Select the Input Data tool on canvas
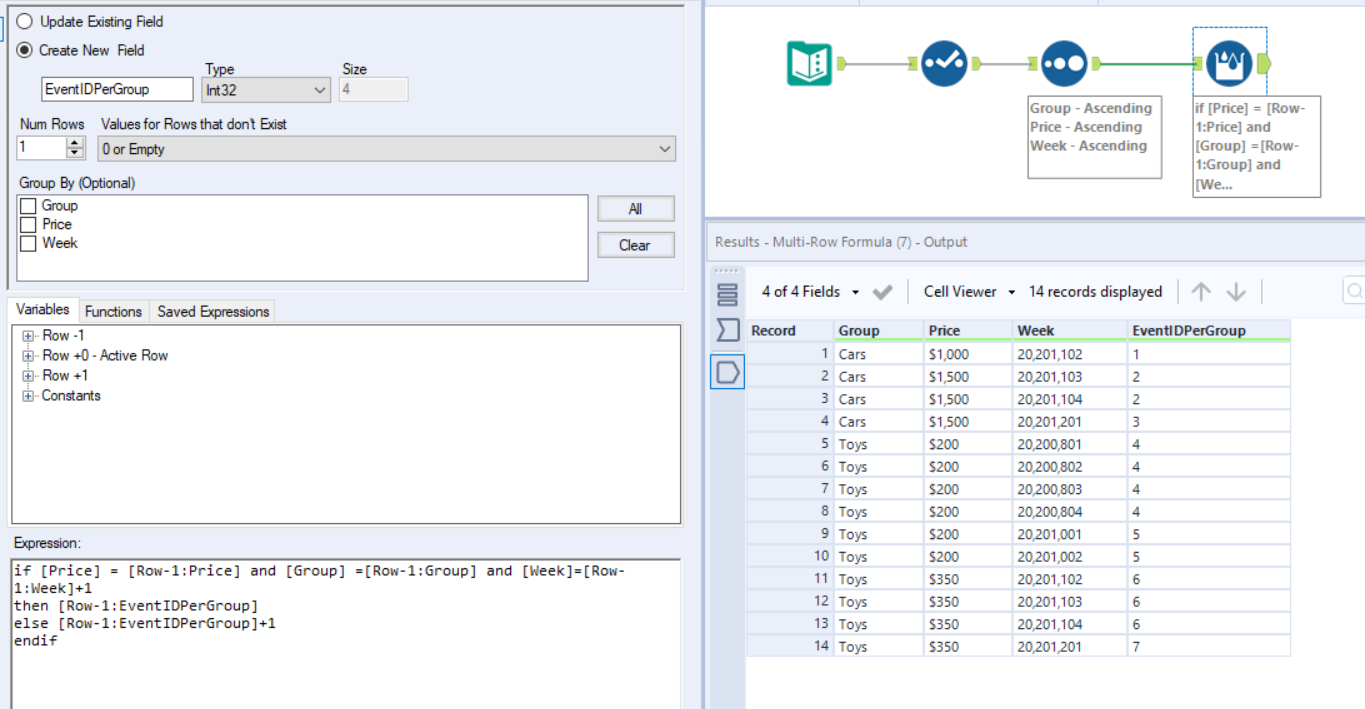The height and width of the screenshot is (709, 1365). tap(810, 64)
